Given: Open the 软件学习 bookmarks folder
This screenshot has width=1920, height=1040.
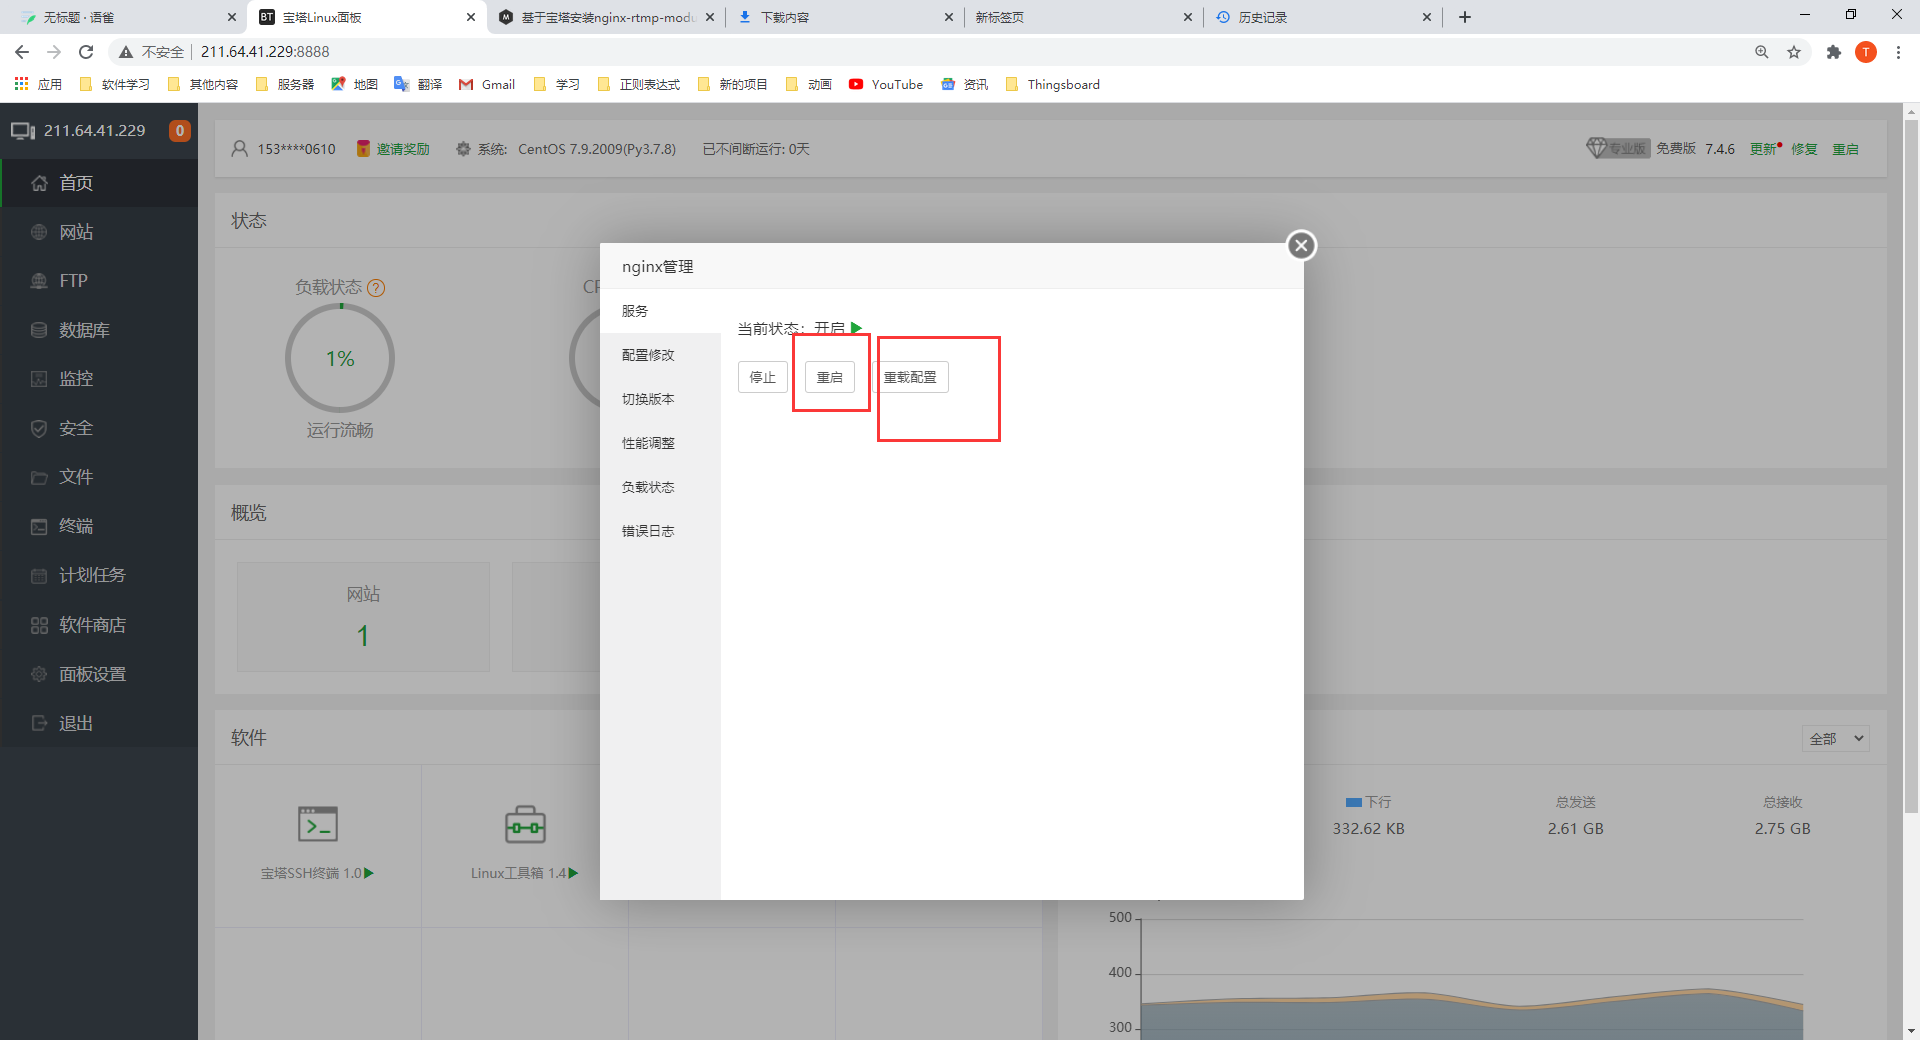Looking at the screenshot, I should tap(115, 85).
